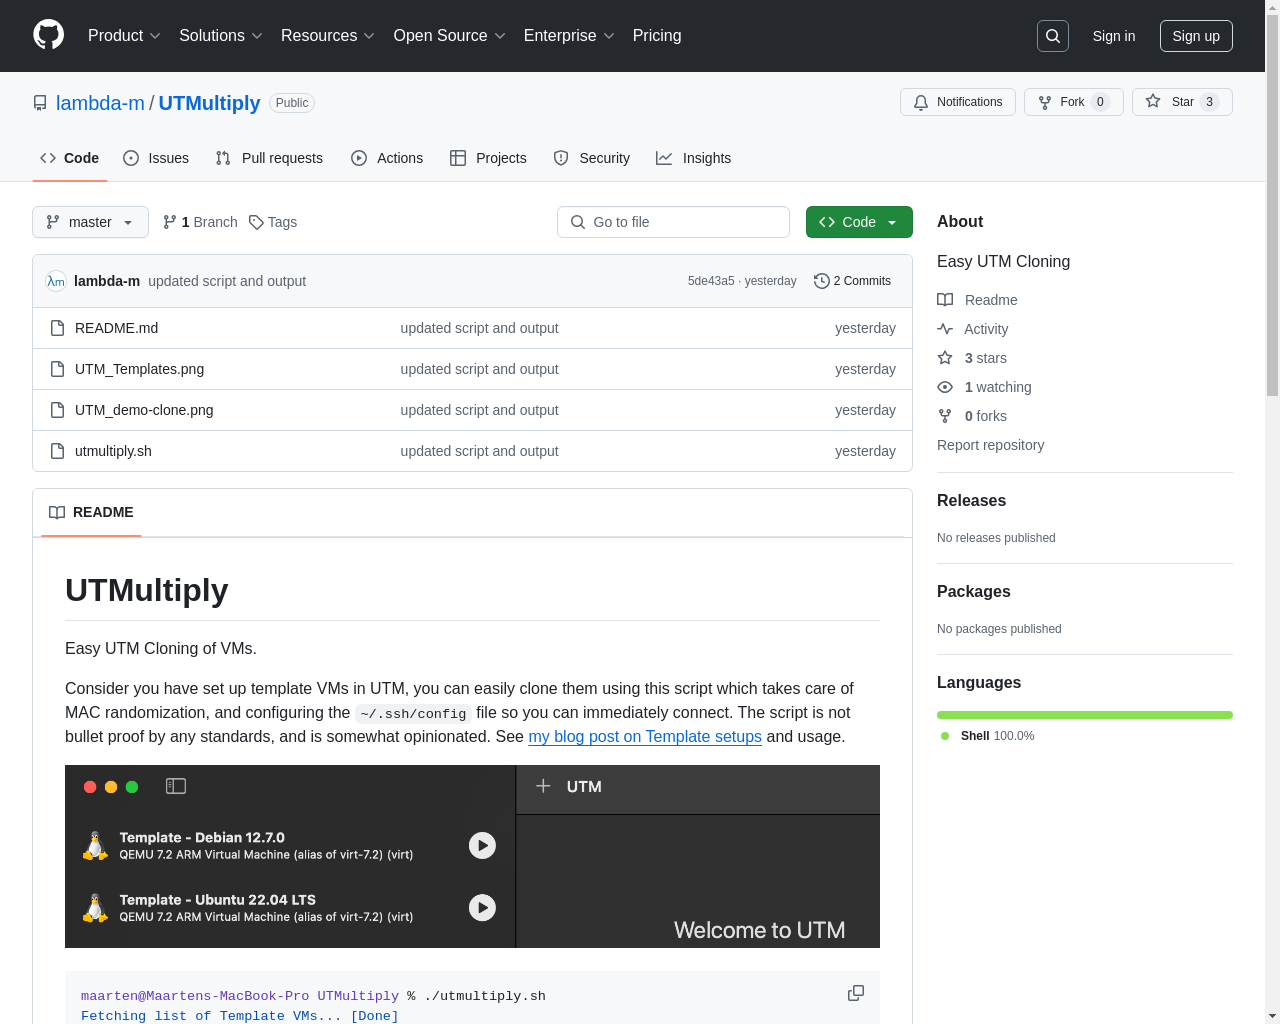1280x1024 pixels.
Task: Open my blog post on Template setups link
Action: [645, 736]
